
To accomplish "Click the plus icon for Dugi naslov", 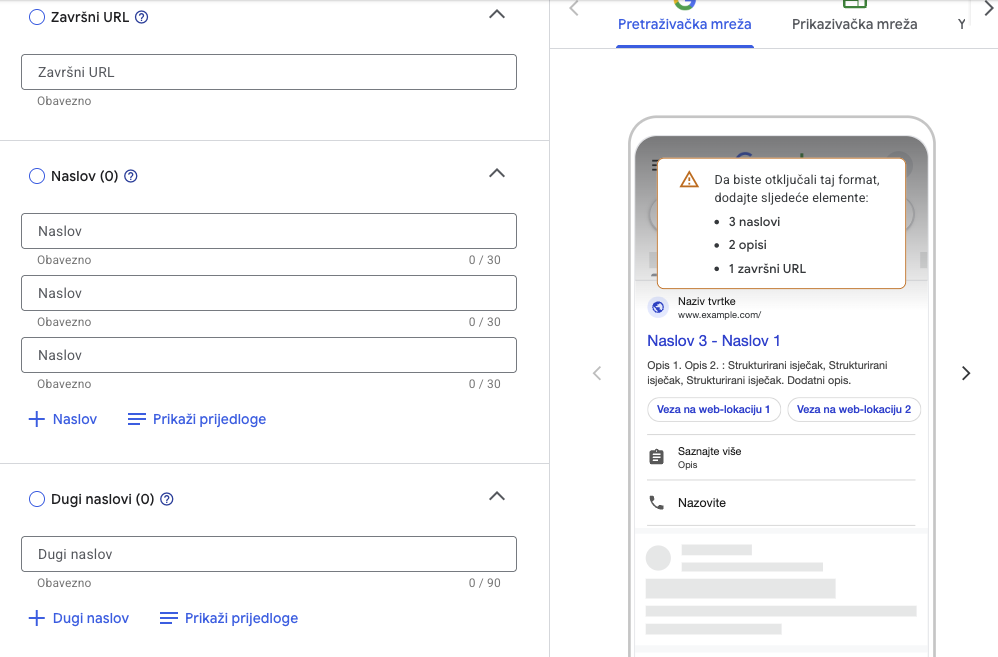I will click(37, 618).
